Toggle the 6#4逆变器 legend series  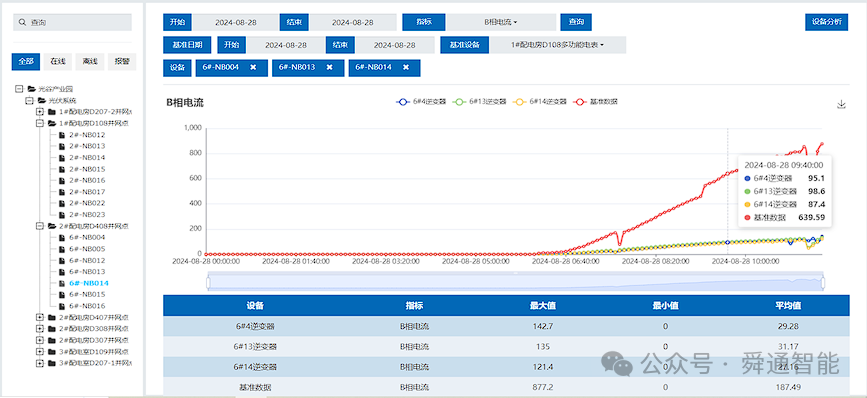pos(421,102)
